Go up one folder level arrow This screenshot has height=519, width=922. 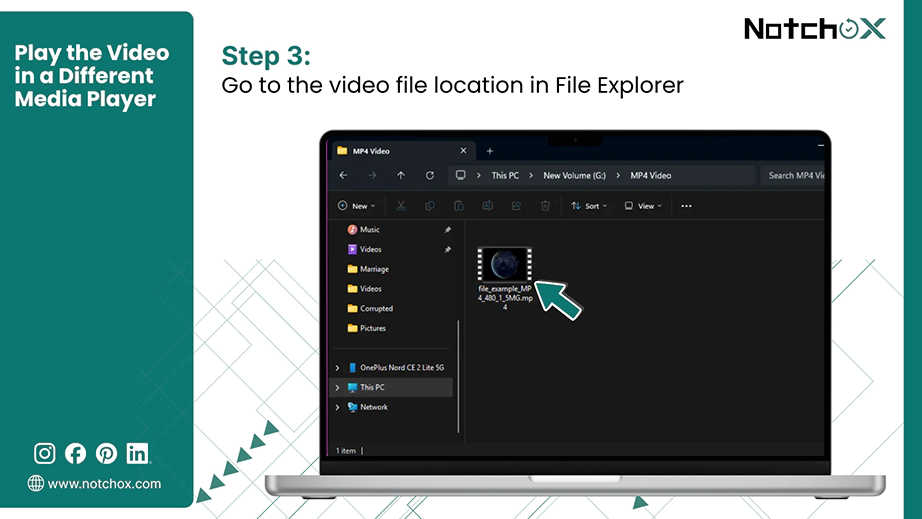(401, 175)
